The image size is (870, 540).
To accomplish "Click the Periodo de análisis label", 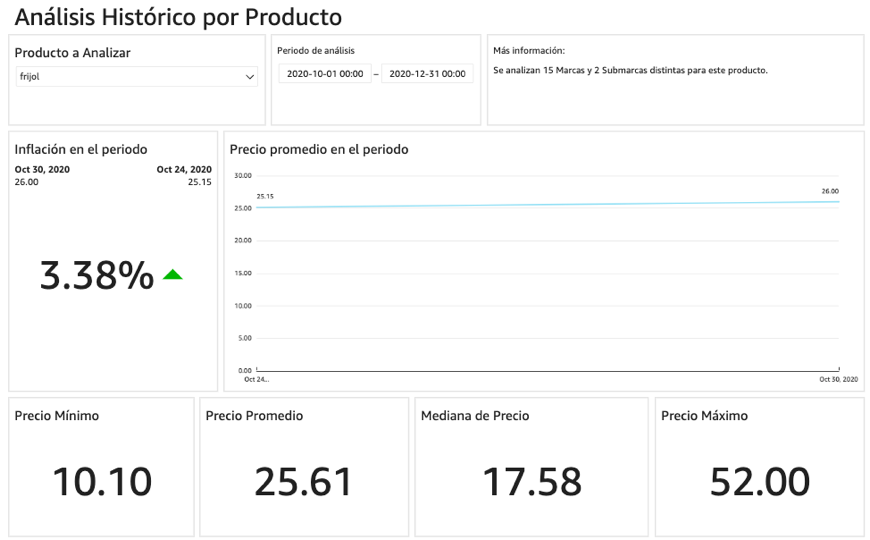I will coord(316,51).
